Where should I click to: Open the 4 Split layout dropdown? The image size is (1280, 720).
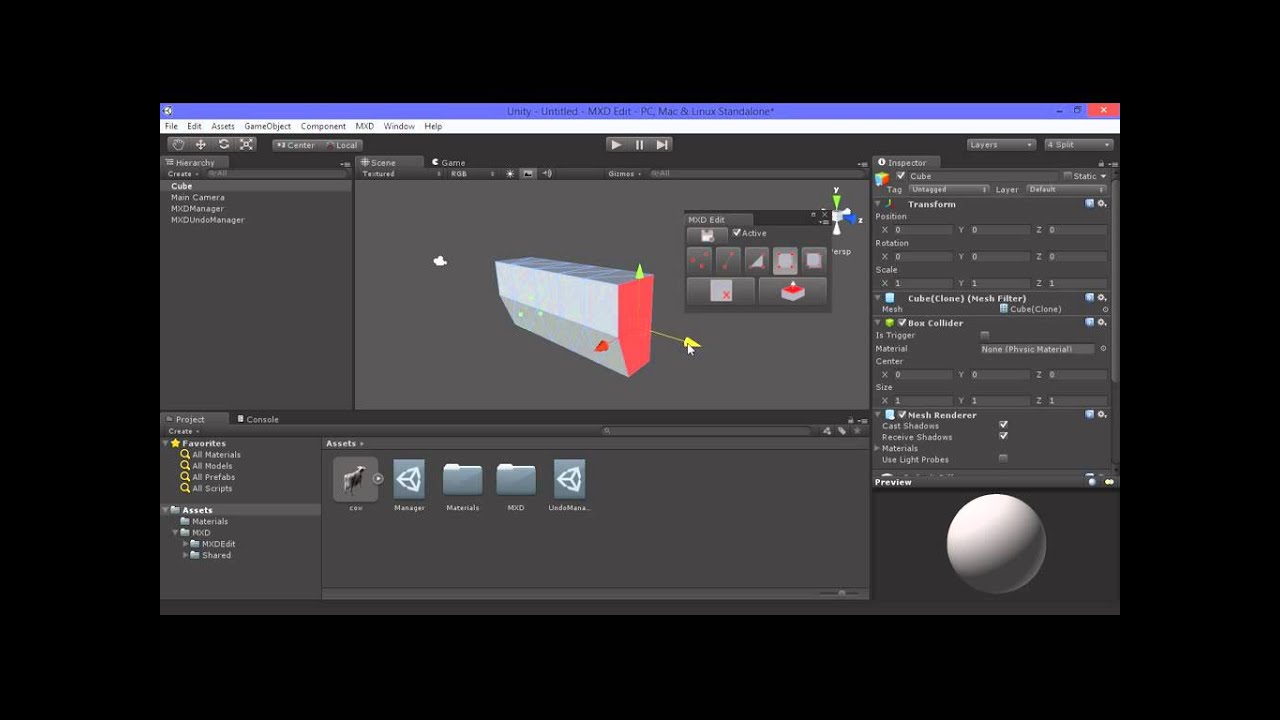pyautogui.click(x=1078, y=145)
